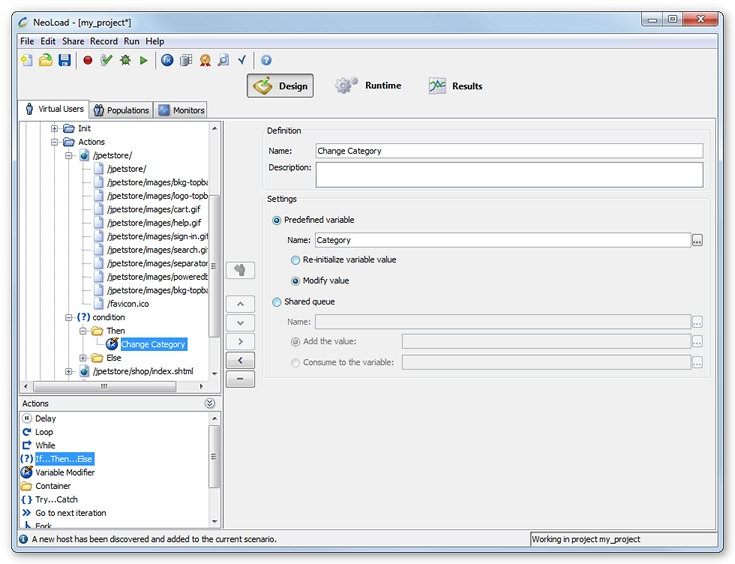This screenshot has height=564, width=735.
Task: Open the project folder icon in toolbar
Action: pyautogui.click(x=45, y=61)
